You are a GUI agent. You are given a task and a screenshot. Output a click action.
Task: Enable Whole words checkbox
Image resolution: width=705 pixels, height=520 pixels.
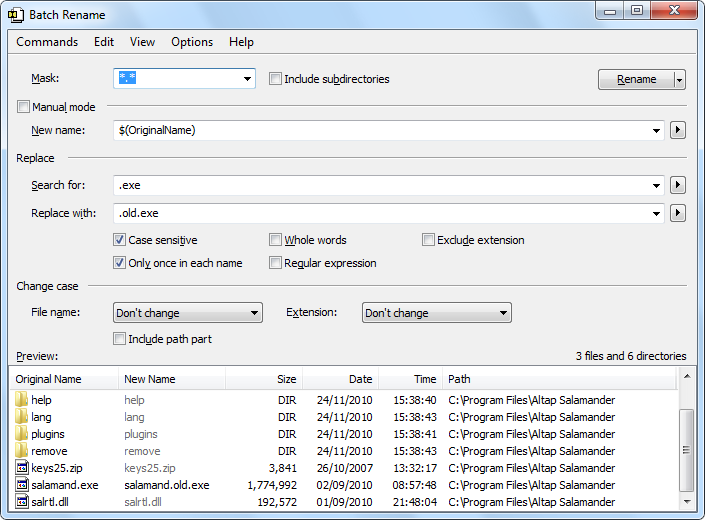click(x=275, y=240)
